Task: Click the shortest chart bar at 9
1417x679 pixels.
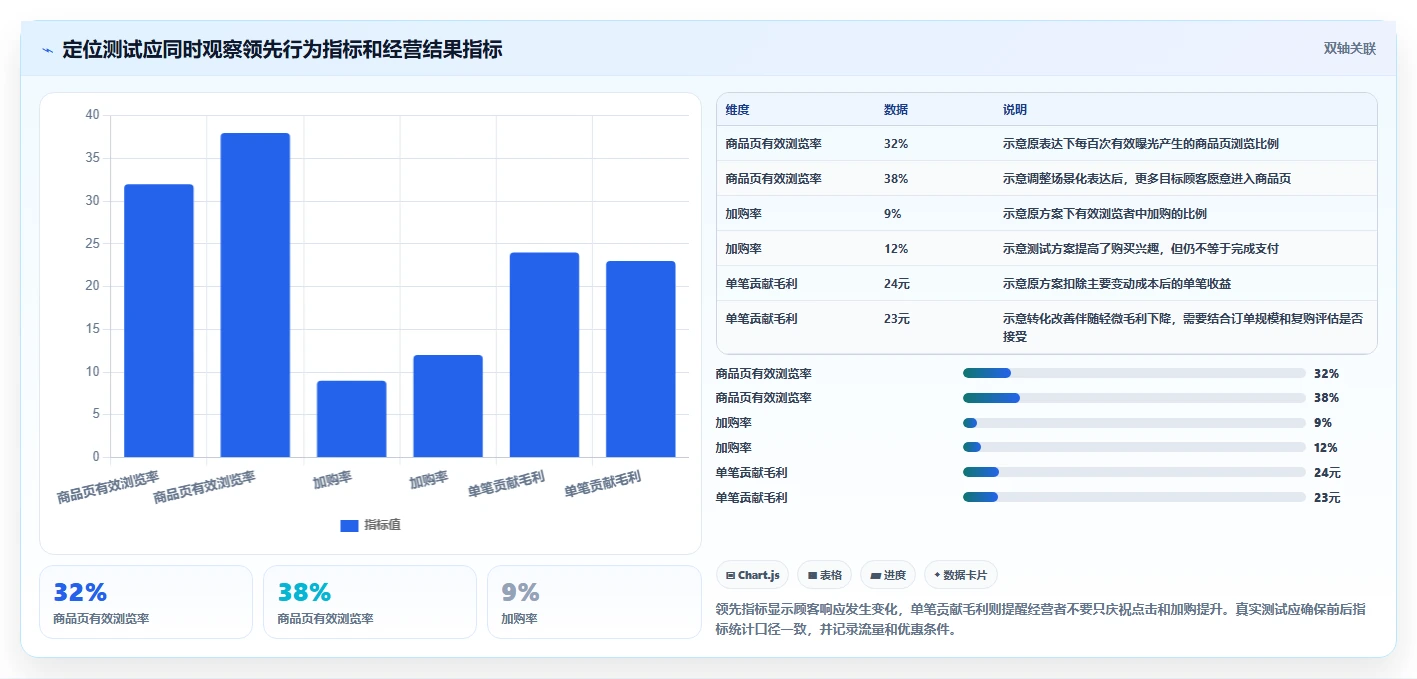Action: click(x=351, y=419)
